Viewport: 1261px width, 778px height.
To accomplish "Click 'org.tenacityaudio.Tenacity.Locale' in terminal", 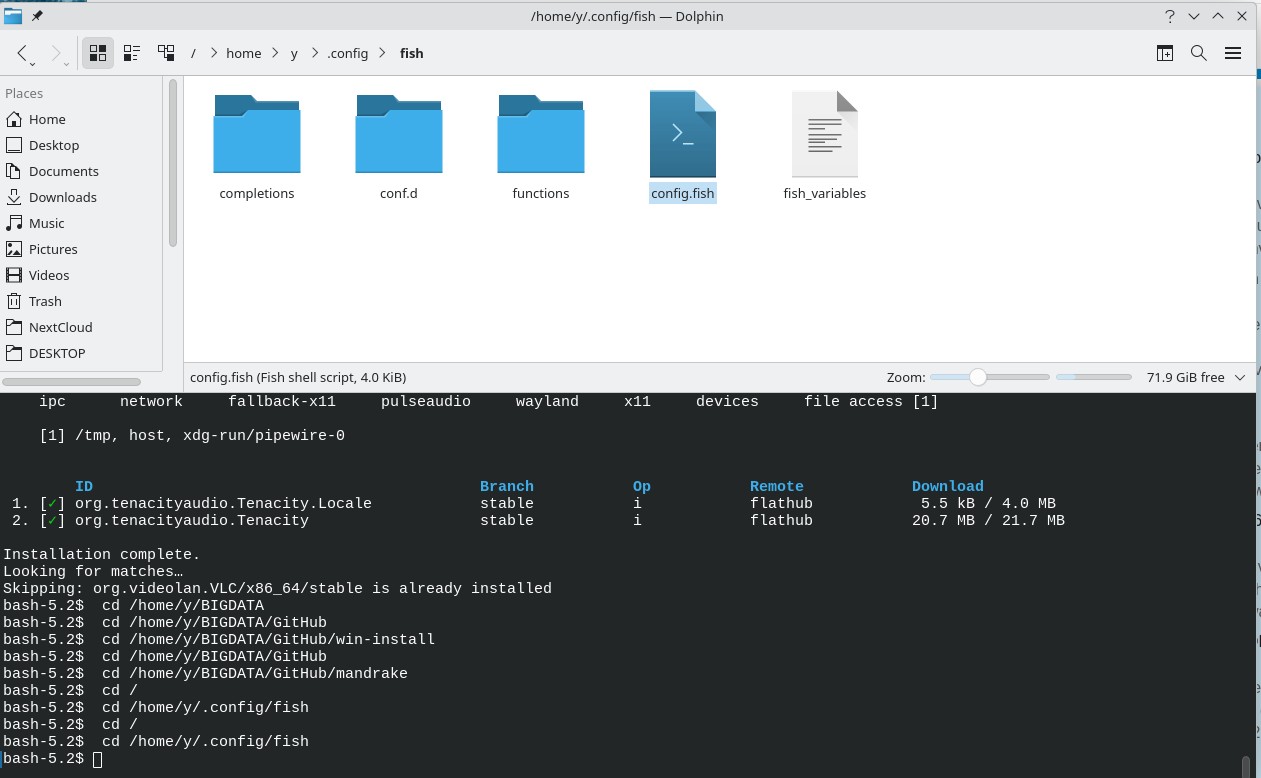I will coord(223,503).
